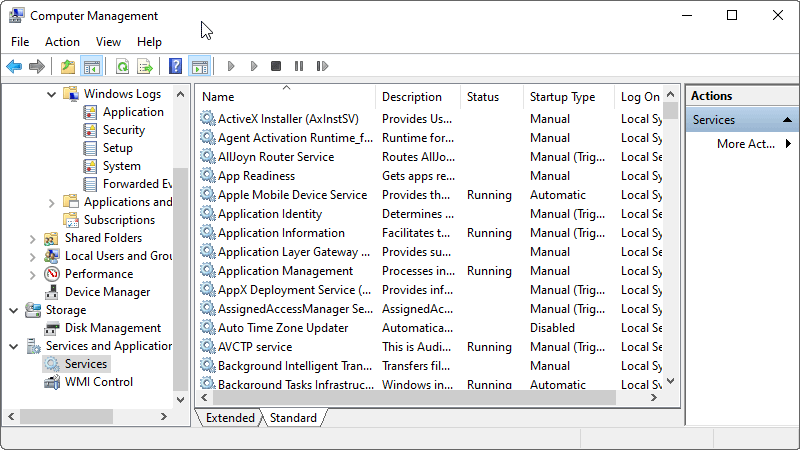Click More Actions in Actions pane
The image size is (800, 450).
pos(745,144)
